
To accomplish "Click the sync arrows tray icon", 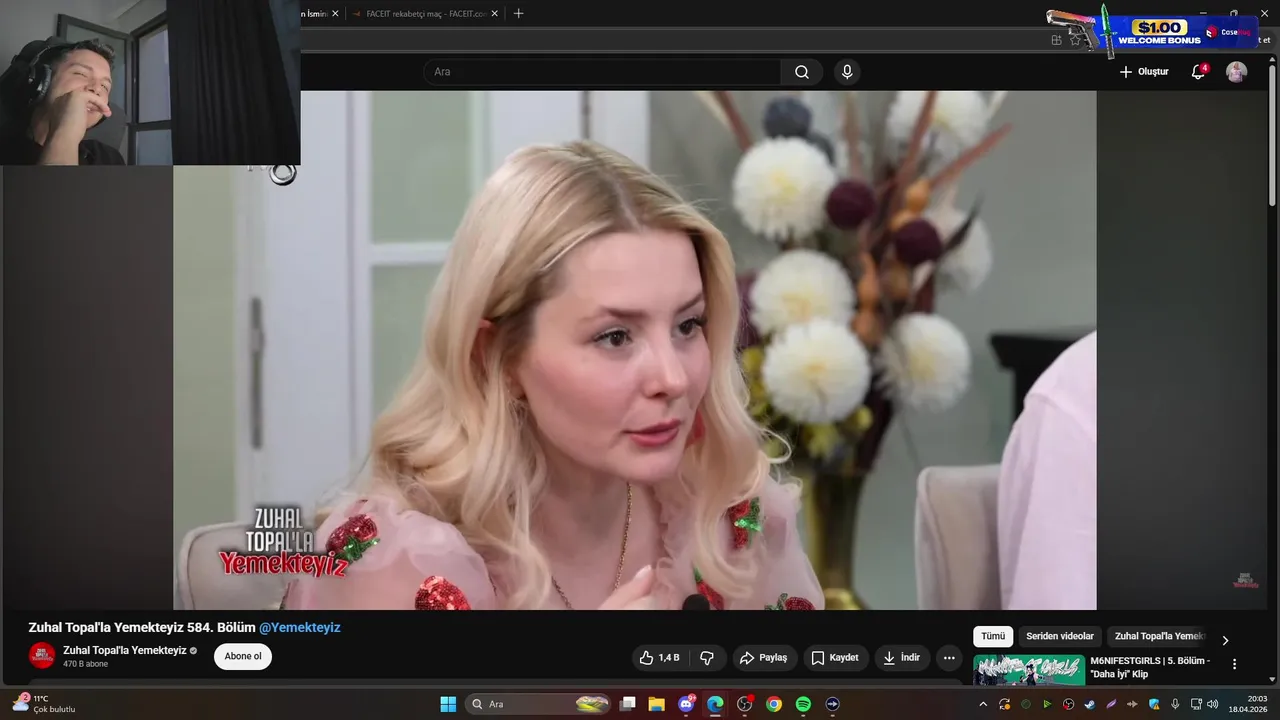I will [1005, 704].
